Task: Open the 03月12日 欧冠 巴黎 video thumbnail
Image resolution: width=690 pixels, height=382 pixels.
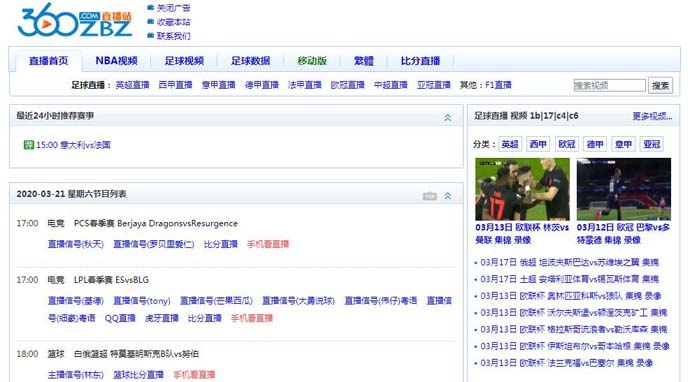Action: [x=624, y=189]
